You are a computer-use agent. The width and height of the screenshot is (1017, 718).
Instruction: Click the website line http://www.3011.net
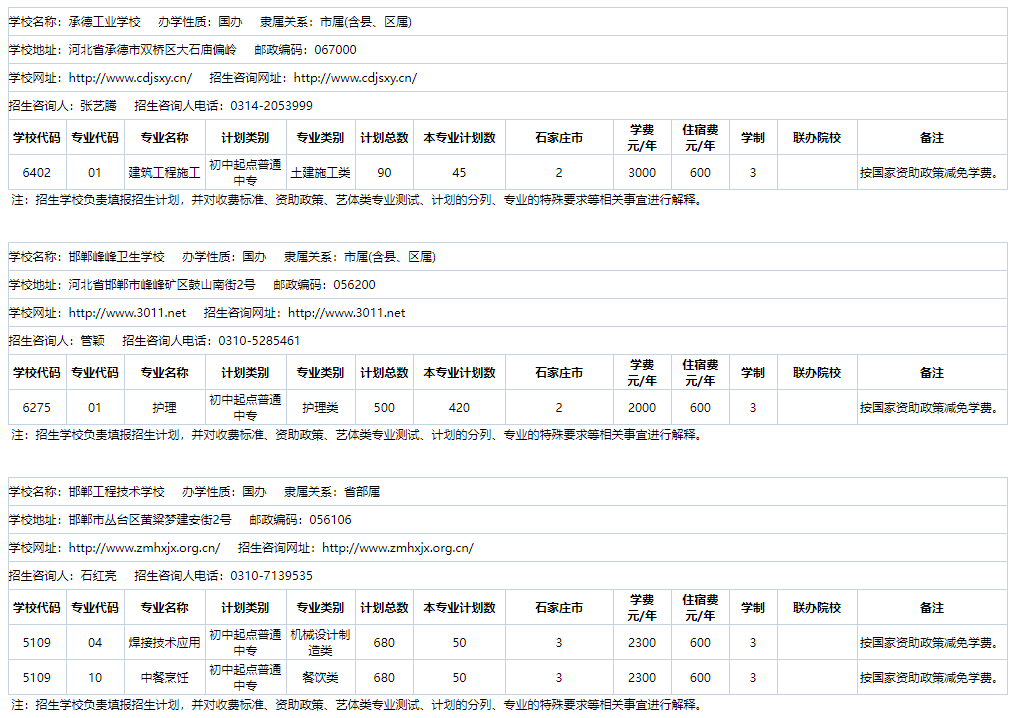[508, 313]
